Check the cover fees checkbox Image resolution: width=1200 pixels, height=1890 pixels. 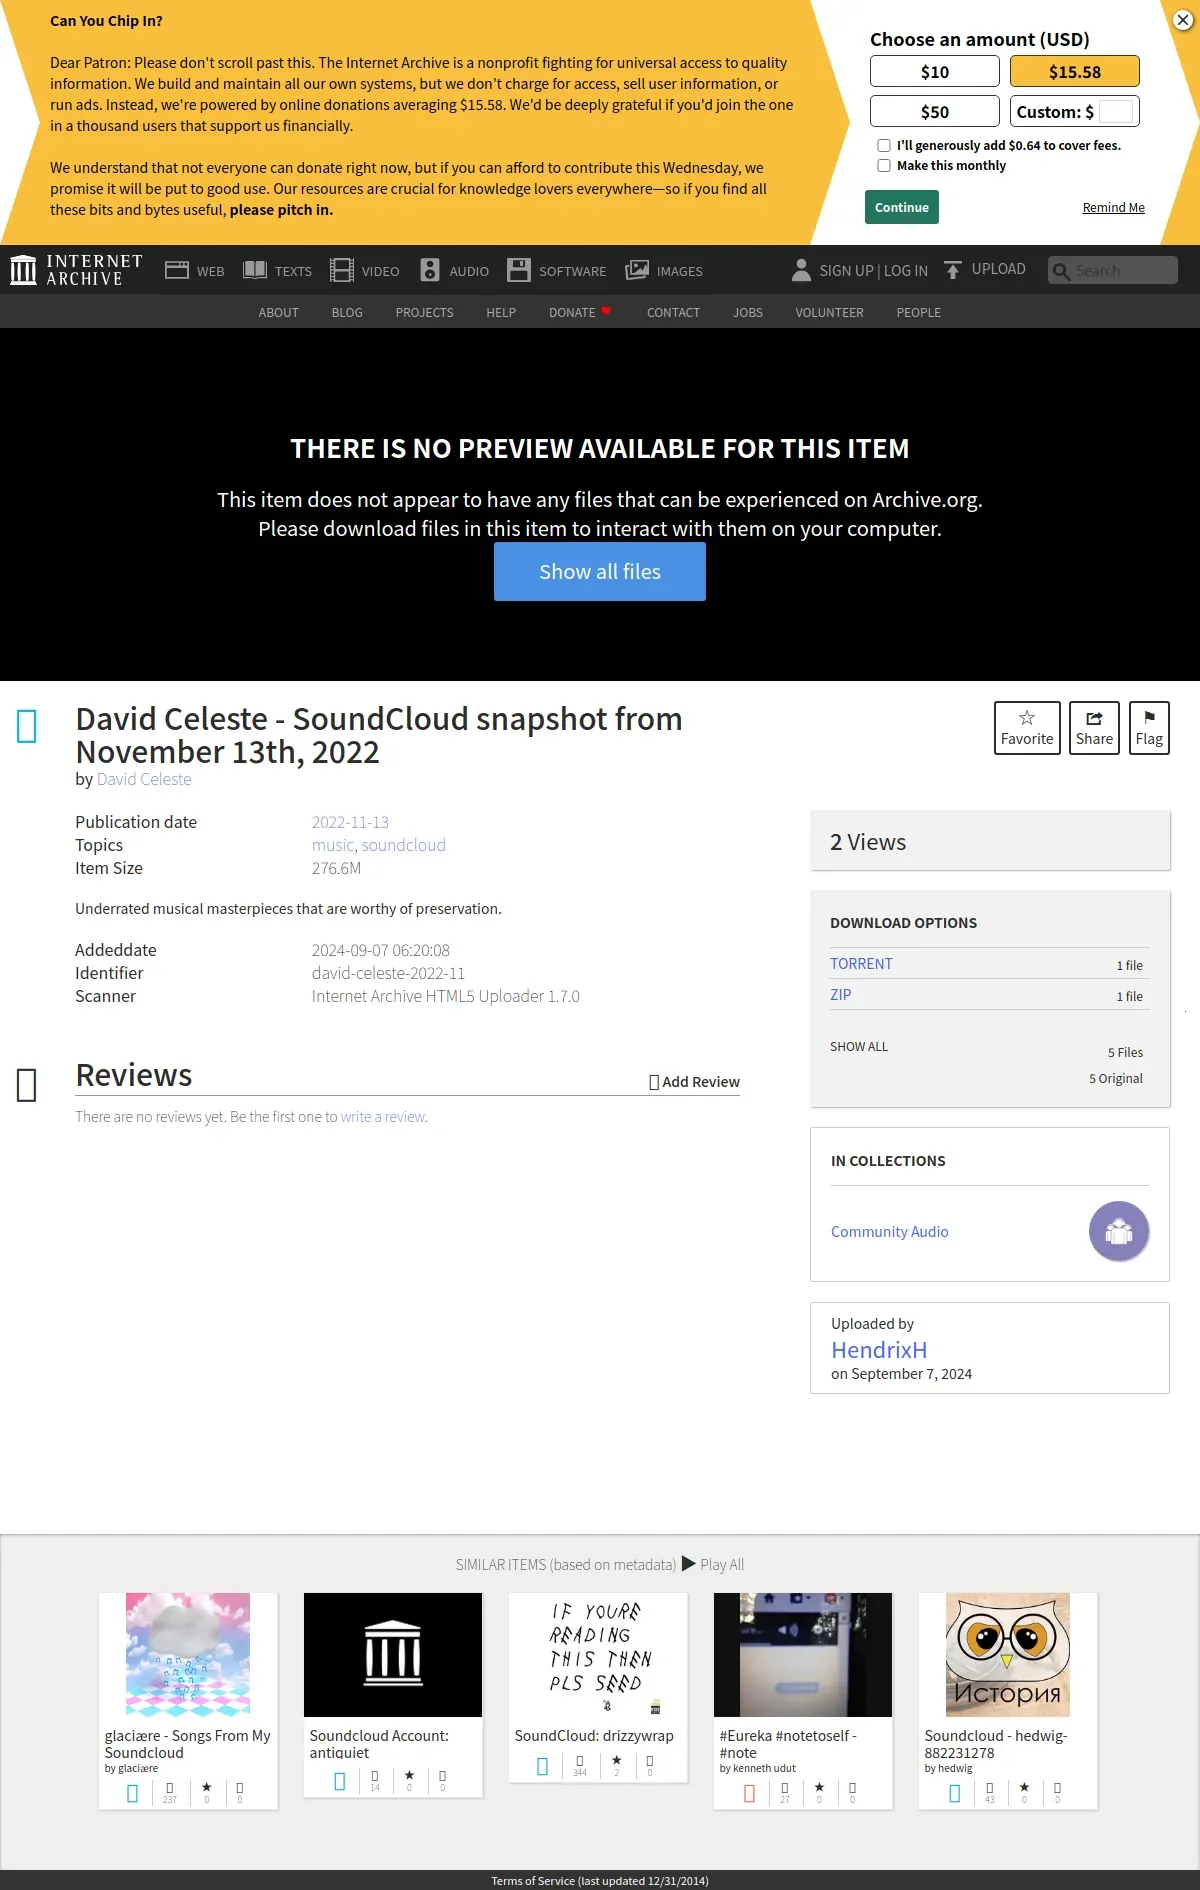884,146
